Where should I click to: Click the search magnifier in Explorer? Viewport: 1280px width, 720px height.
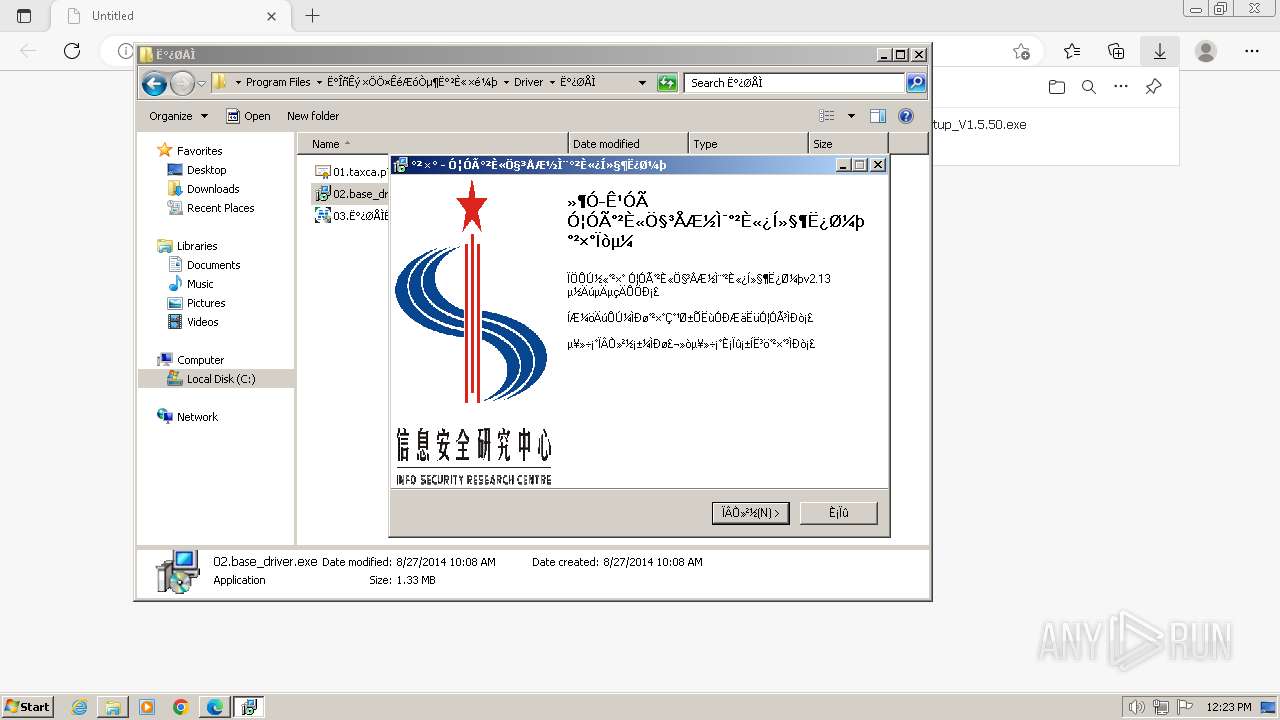coord(916,83)
